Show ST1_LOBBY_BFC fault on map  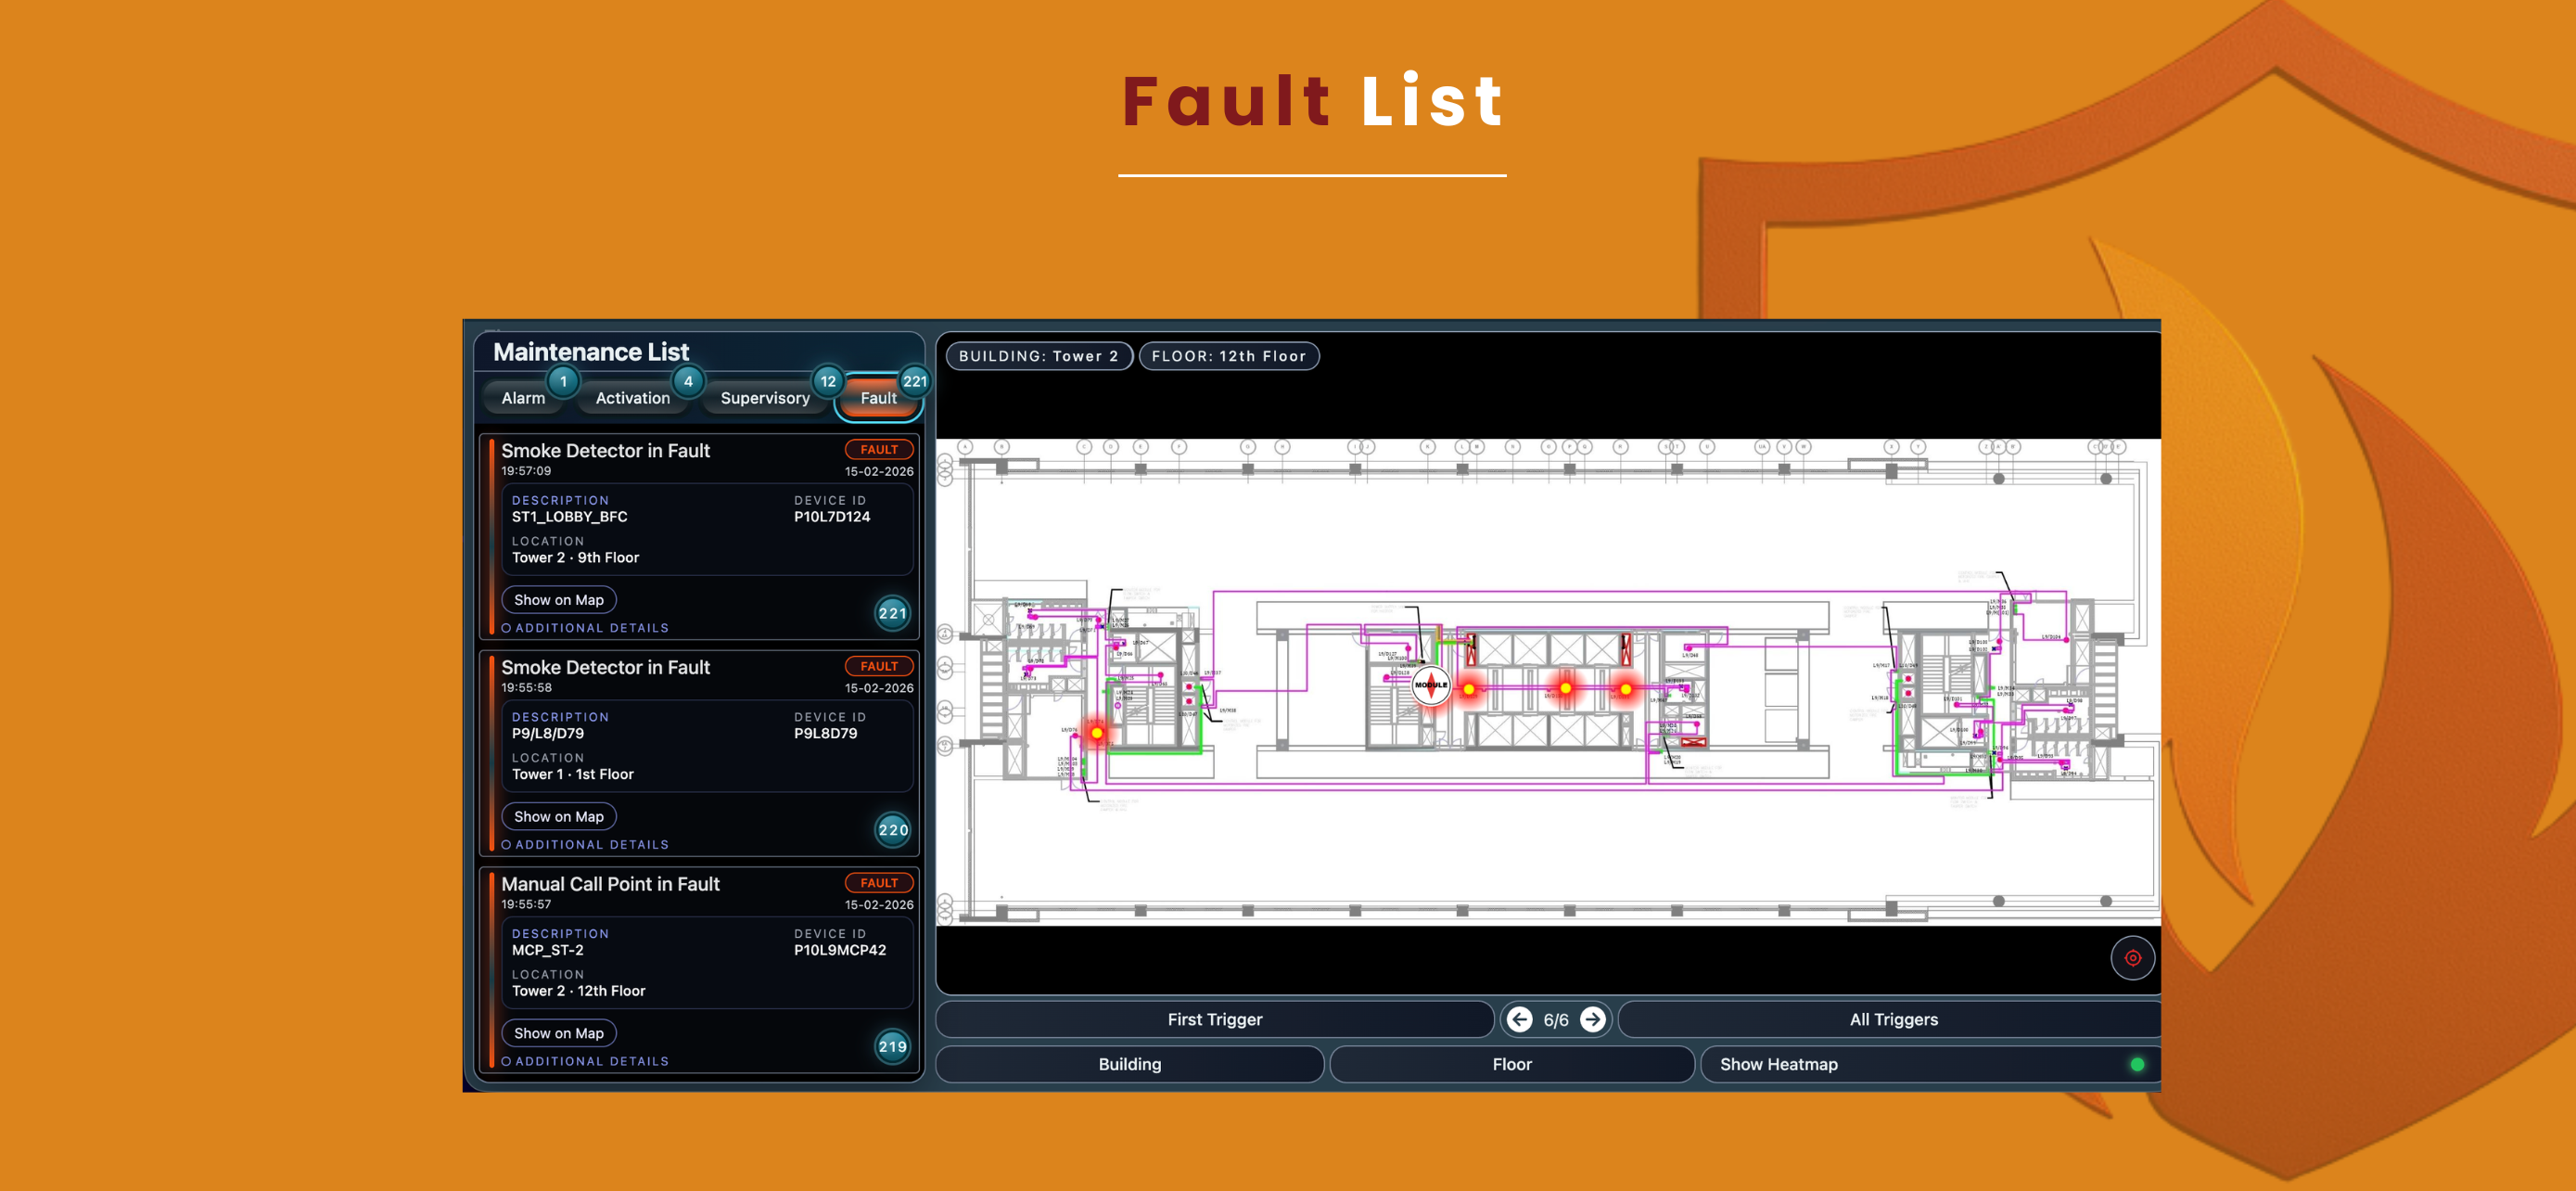[559, 600]
